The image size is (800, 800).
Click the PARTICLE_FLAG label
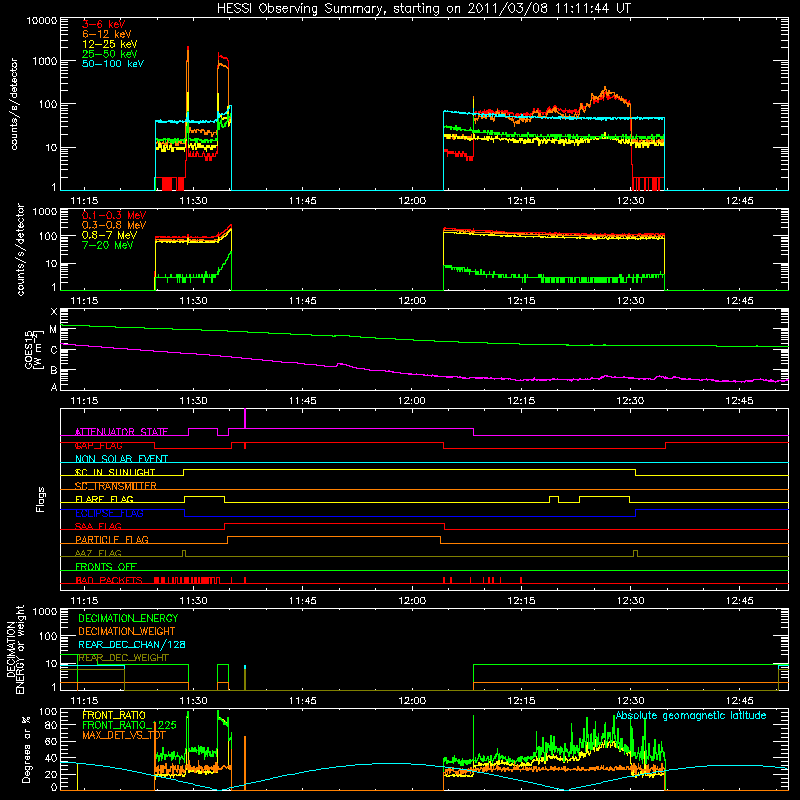click(x=112, y=539)
